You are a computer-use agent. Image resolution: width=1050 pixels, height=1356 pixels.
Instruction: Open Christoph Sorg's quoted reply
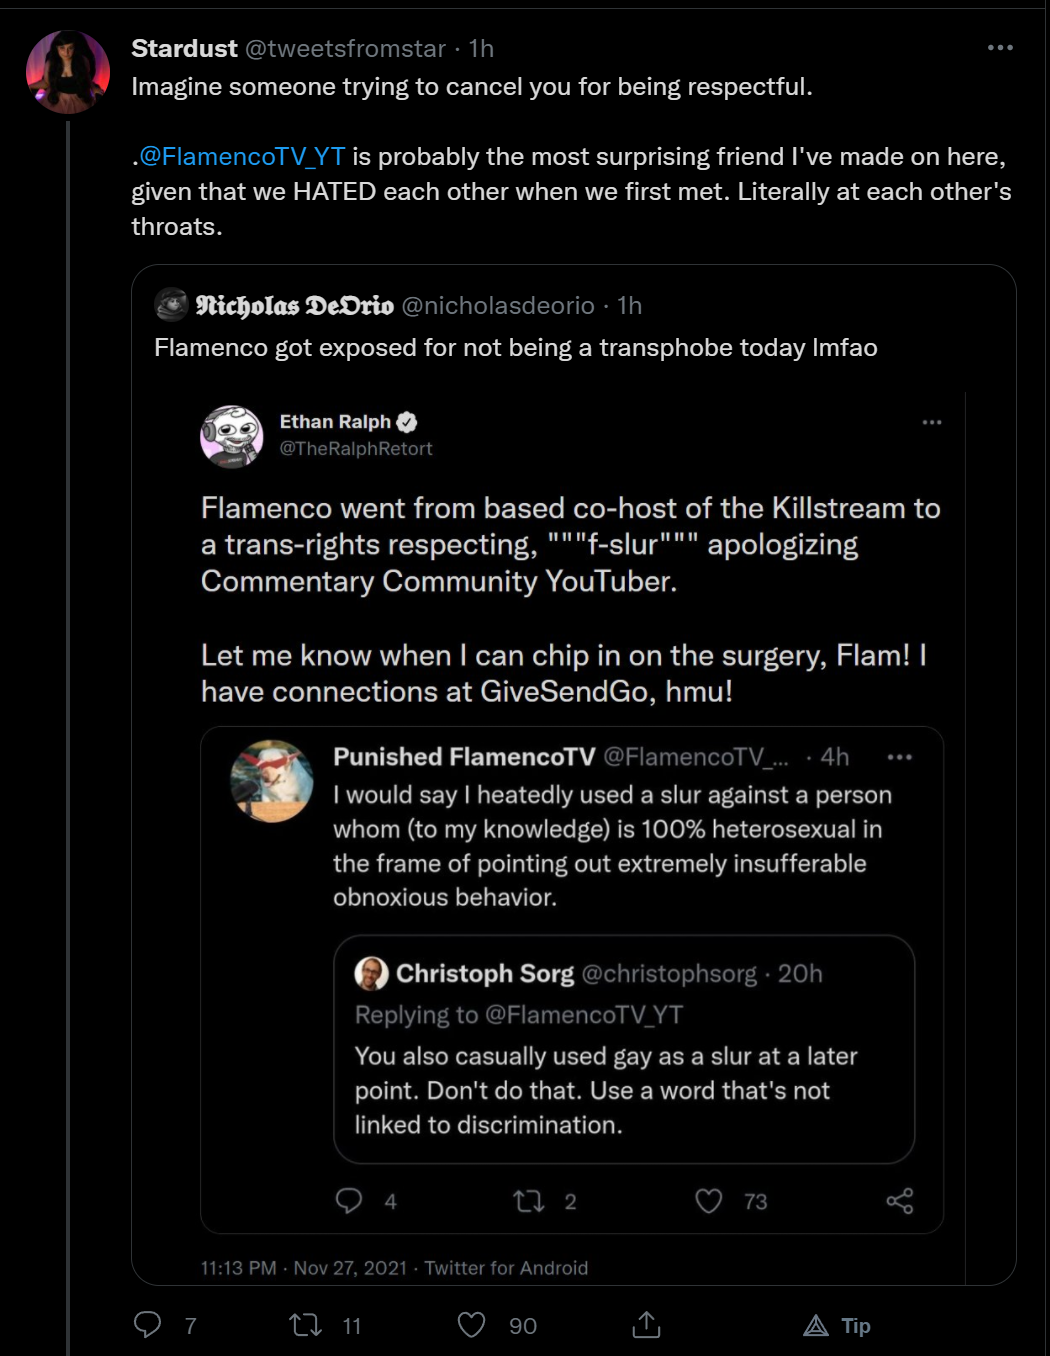624,1049
